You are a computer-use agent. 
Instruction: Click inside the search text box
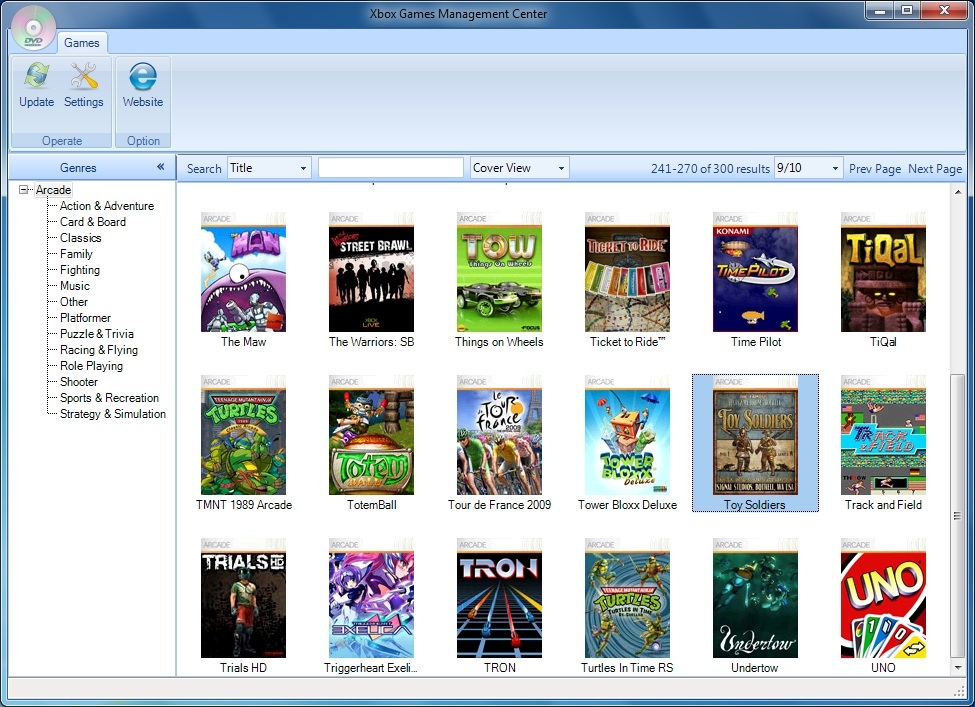(390, 168)
